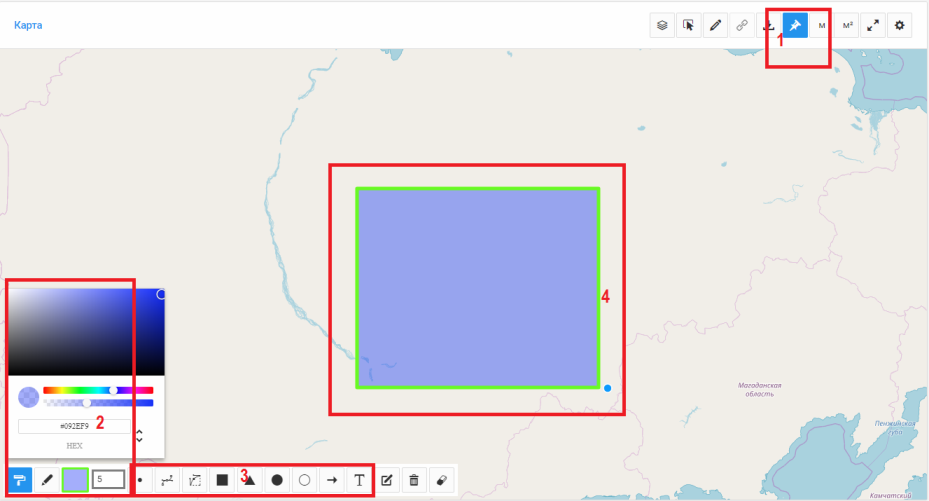Select the text T tool
The width and height of the screenshot is (929, 501).
coord(359,480)
